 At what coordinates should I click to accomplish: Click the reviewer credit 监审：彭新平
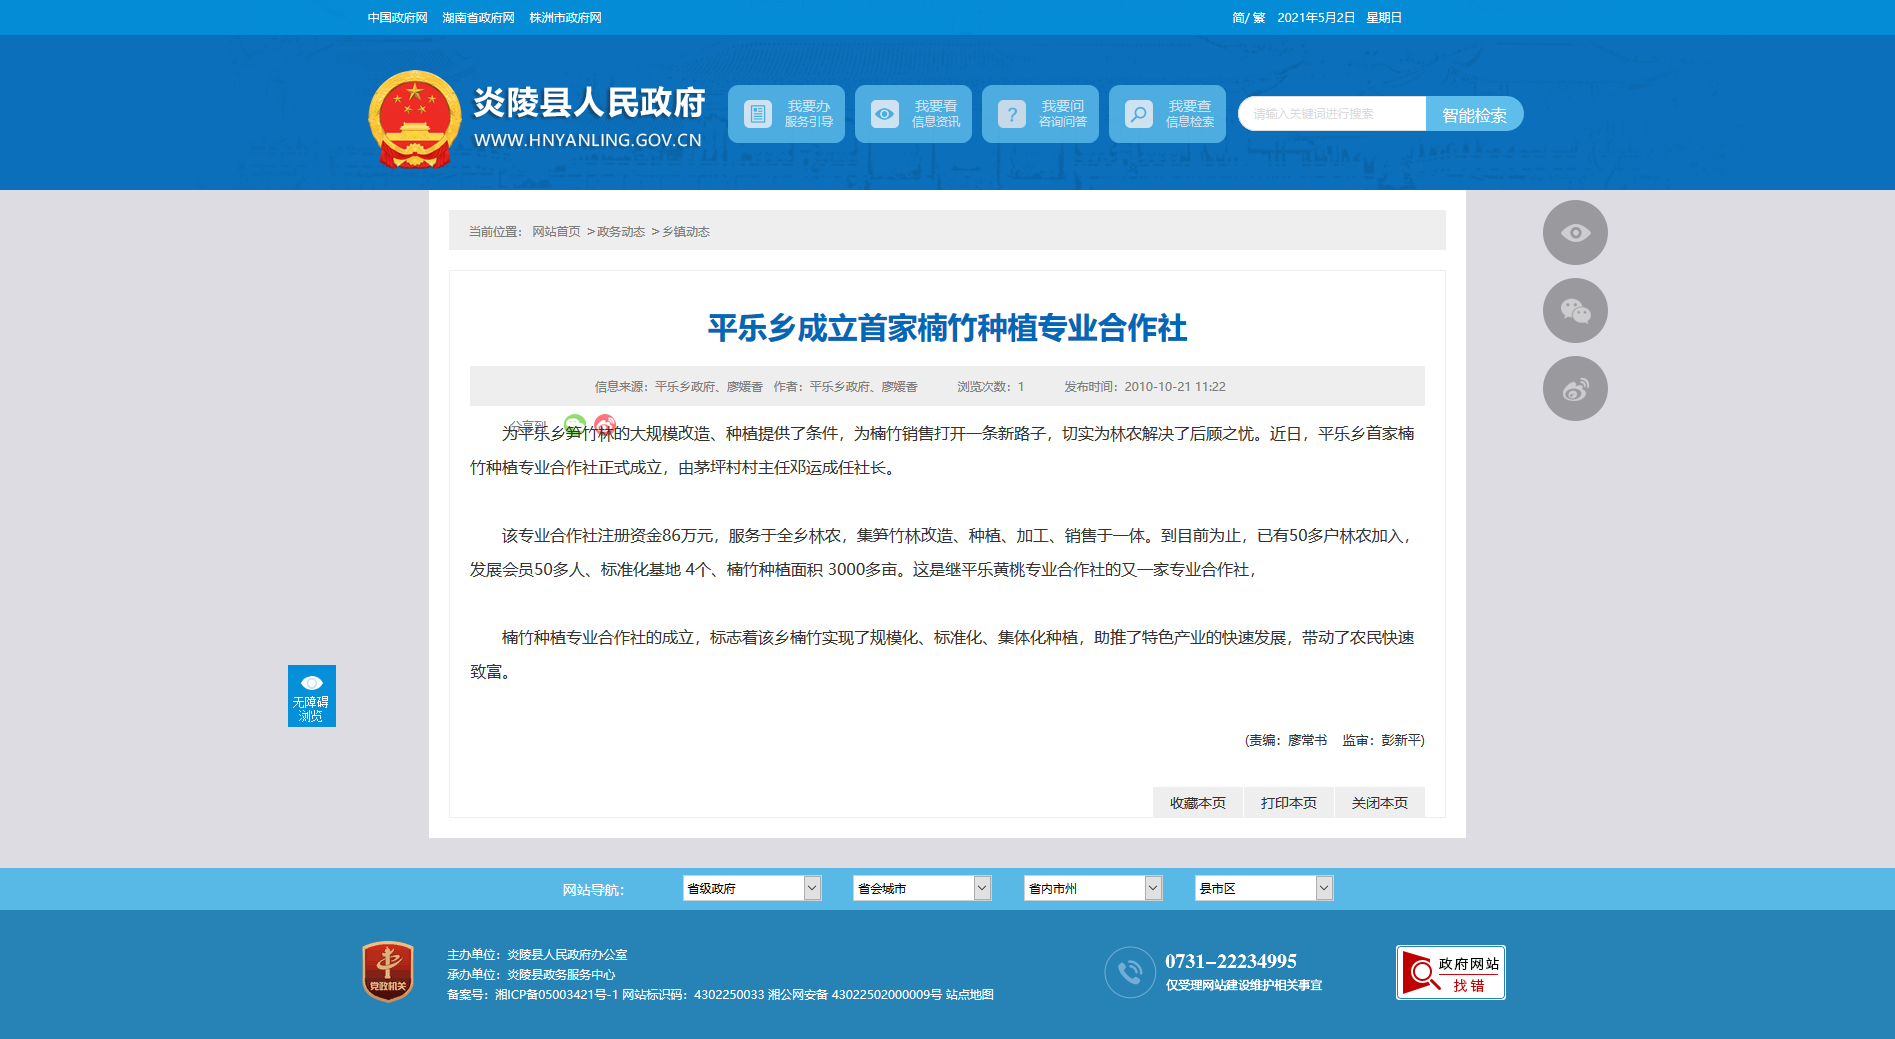pyautogui.click(x=1382, y=741)
